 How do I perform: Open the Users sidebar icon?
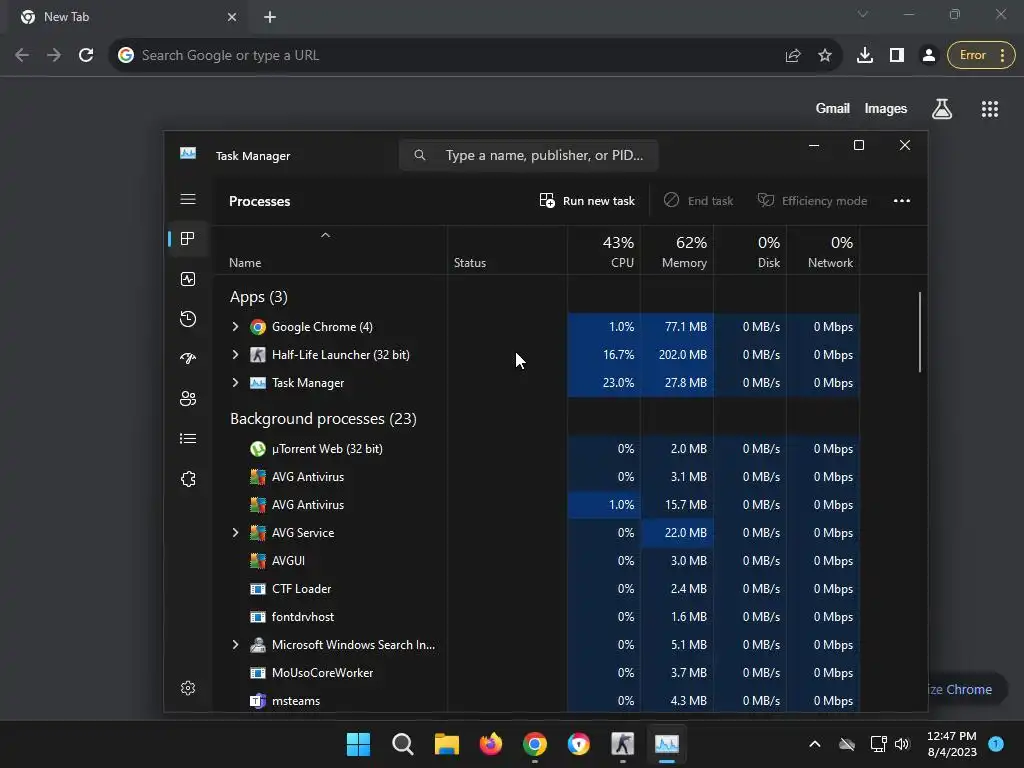pyautogui.click(x=188, y=398)
